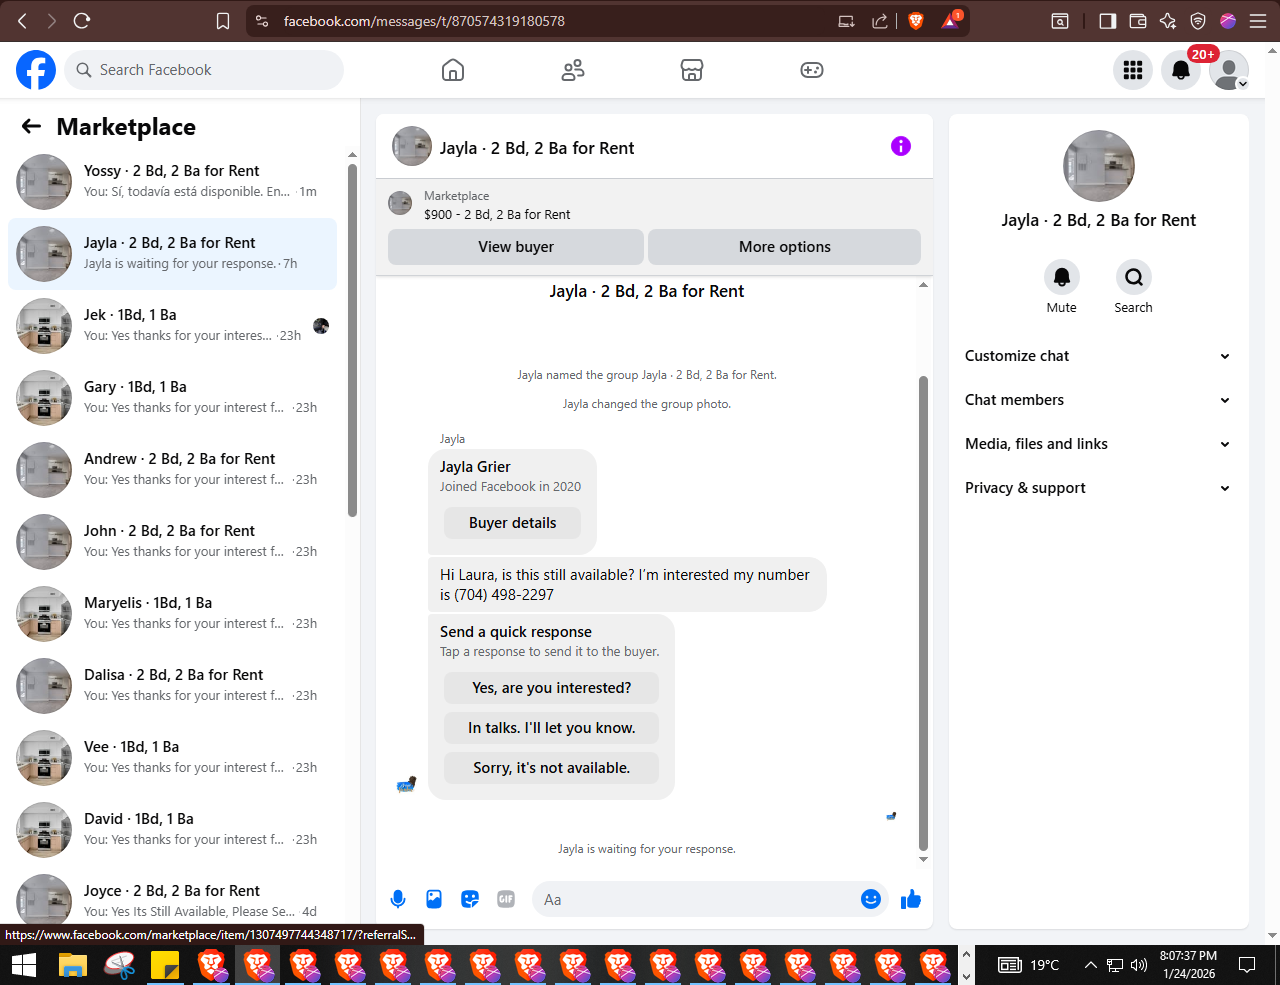Open the Friends tab icon

pyautogui.click(x=573, y=70)
